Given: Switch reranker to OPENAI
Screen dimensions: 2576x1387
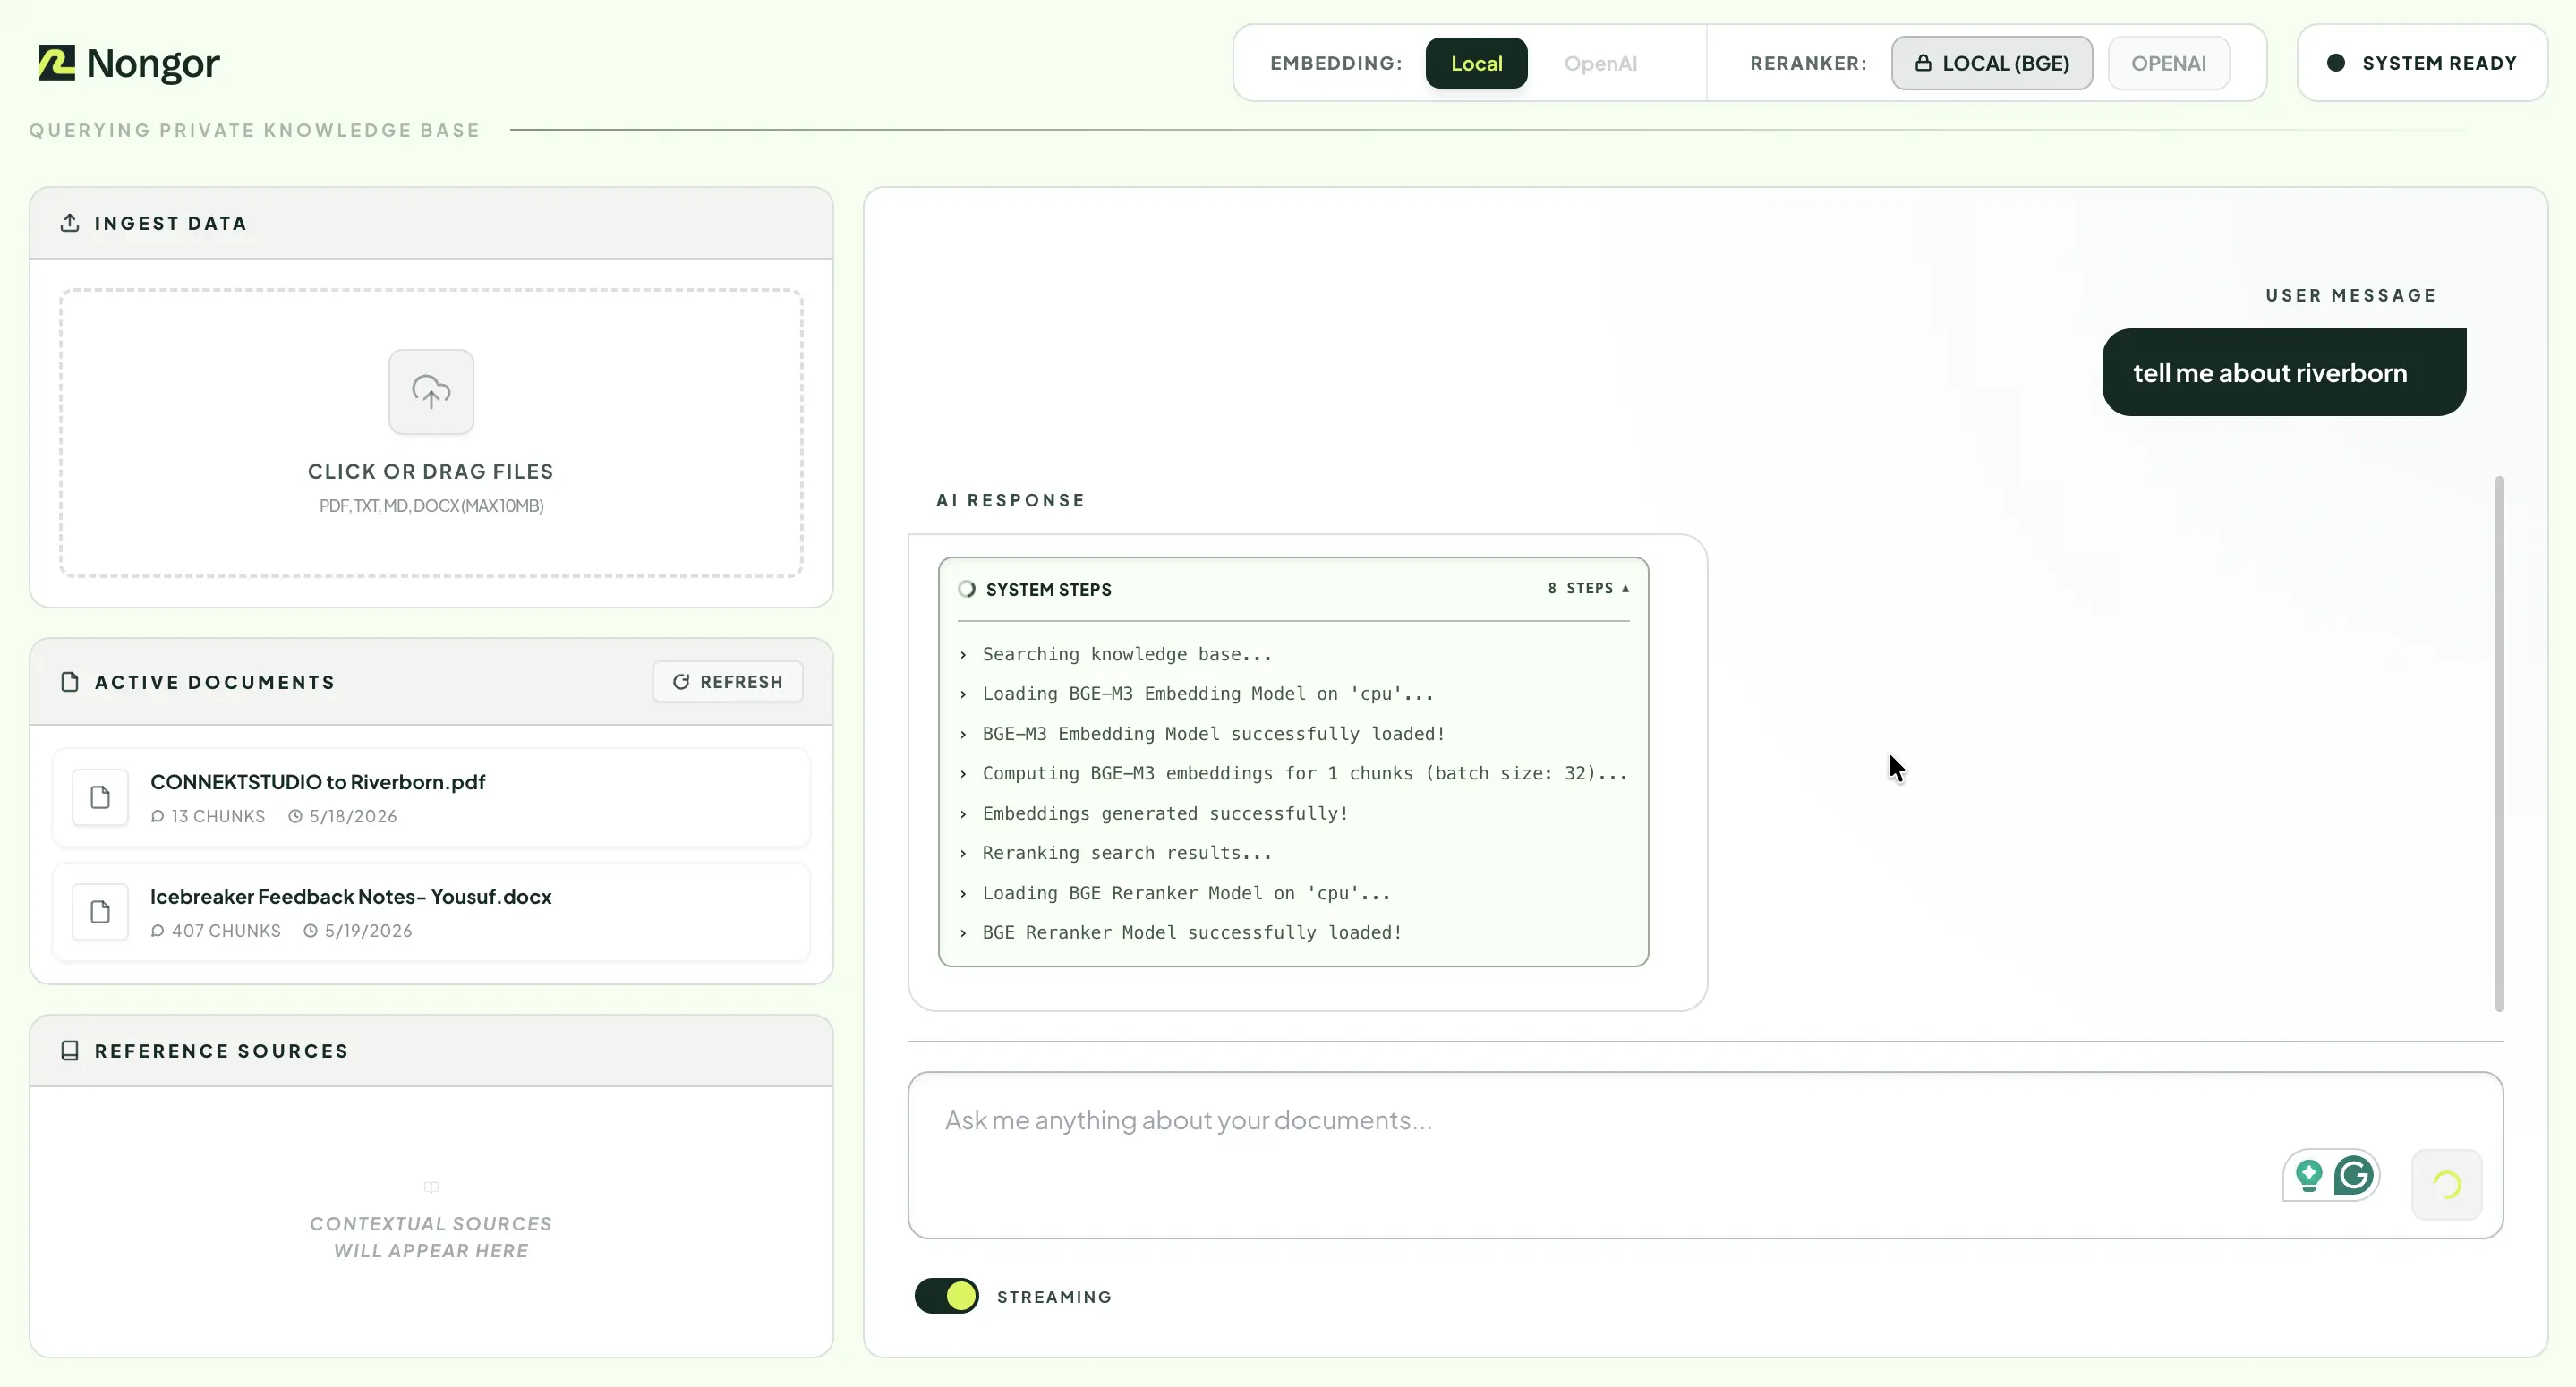Looking at the screenshot, I should click(2168, 63).
